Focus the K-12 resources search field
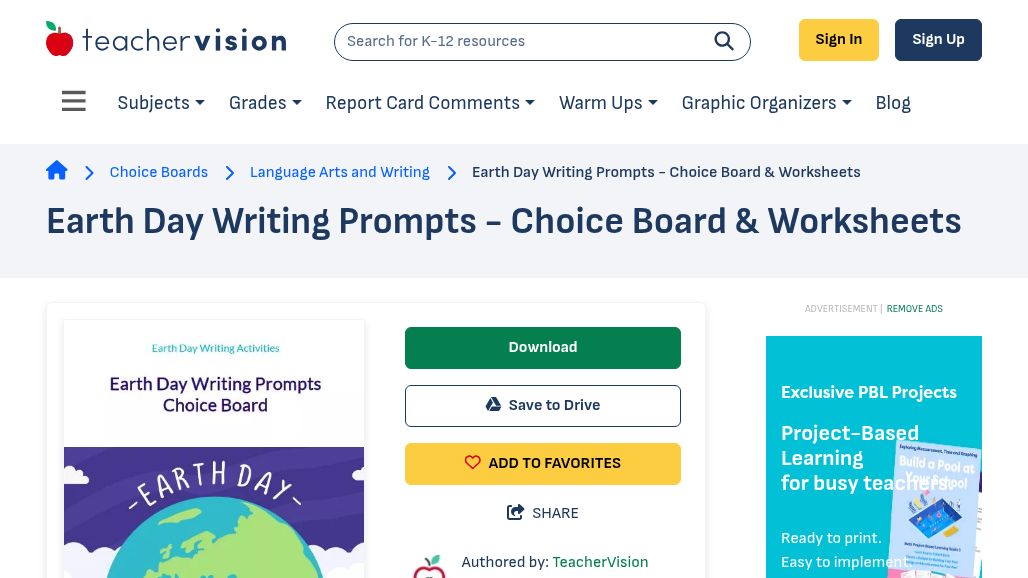 tap(520, 41)
